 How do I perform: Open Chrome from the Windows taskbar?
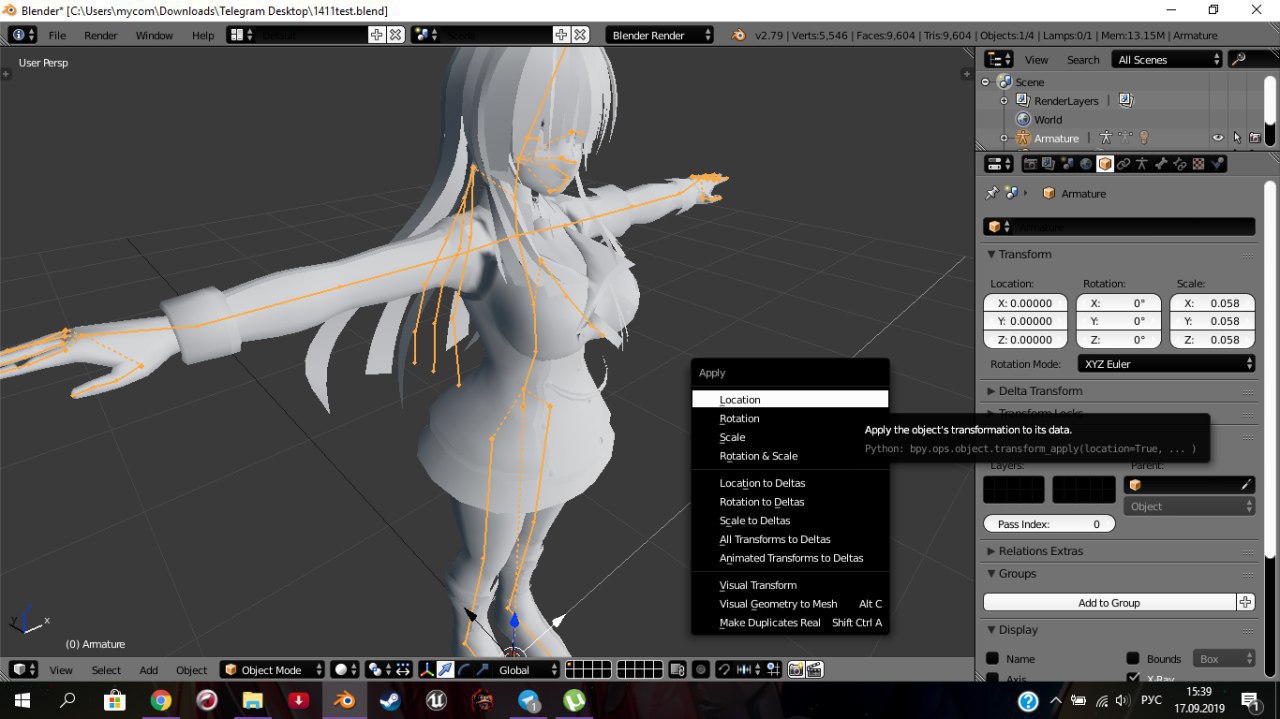(x=161, y=701)
